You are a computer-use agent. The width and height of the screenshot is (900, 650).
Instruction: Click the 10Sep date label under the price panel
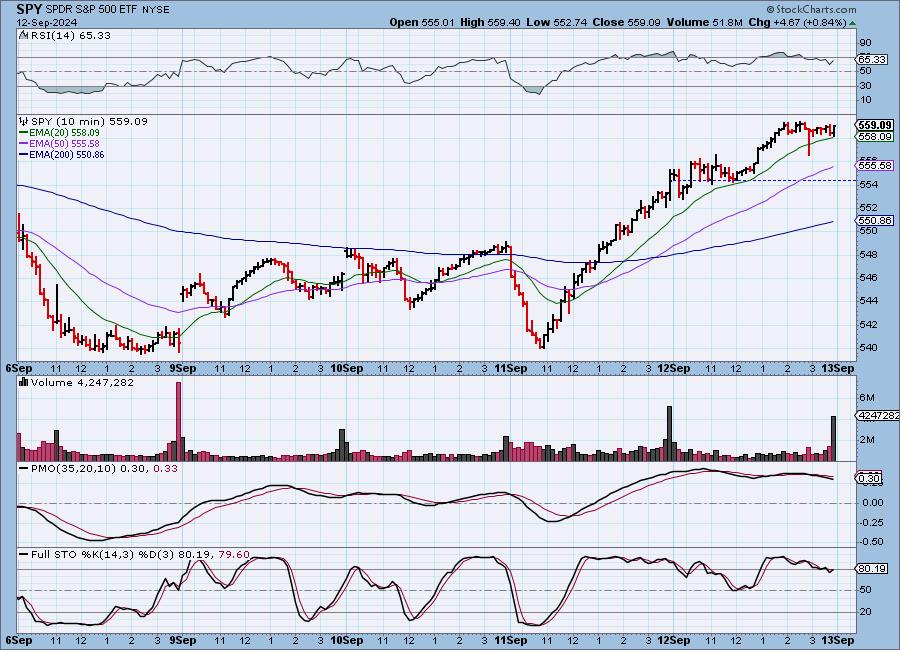point(346,369)
